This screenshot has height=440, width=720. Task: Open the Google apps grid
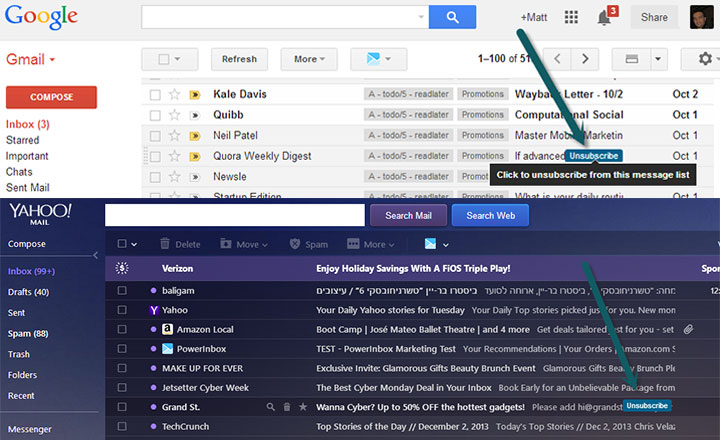(572, 17)
